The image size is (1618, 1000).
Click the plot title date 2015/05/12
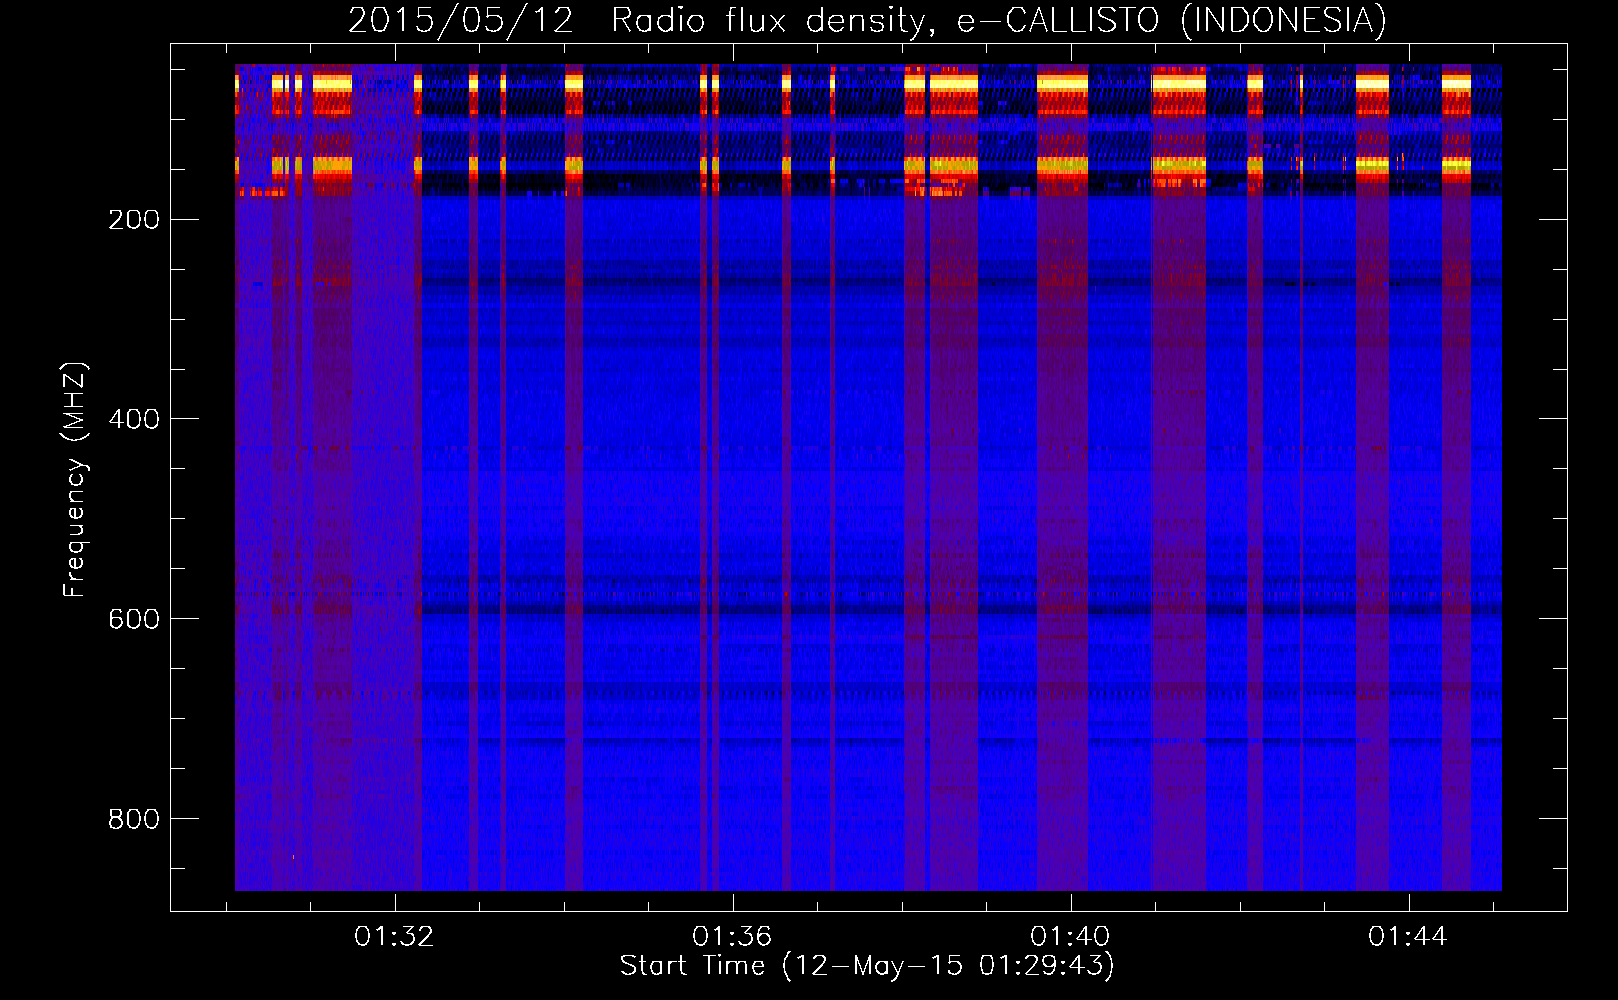coord(461,20)
